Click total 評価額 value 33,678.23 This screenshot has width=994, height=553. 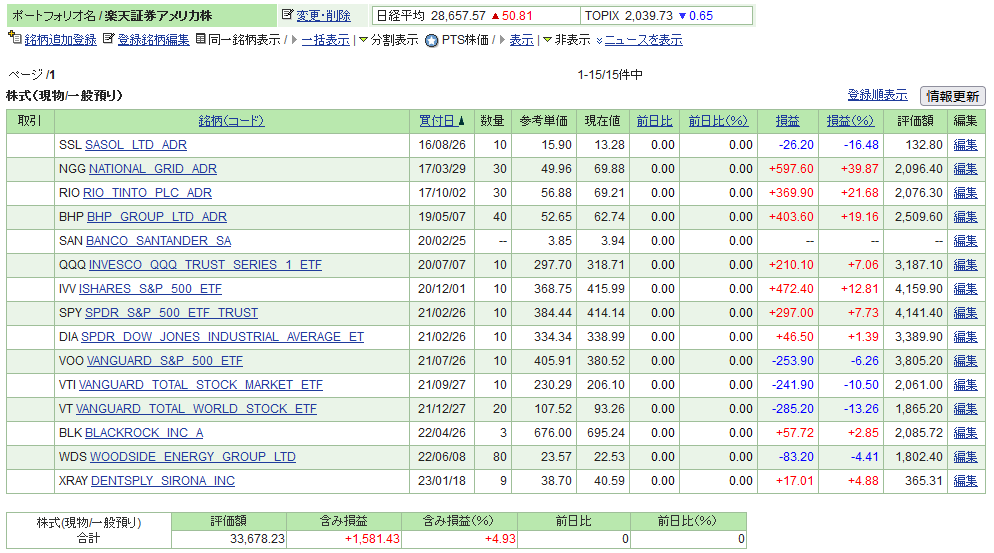257,539
